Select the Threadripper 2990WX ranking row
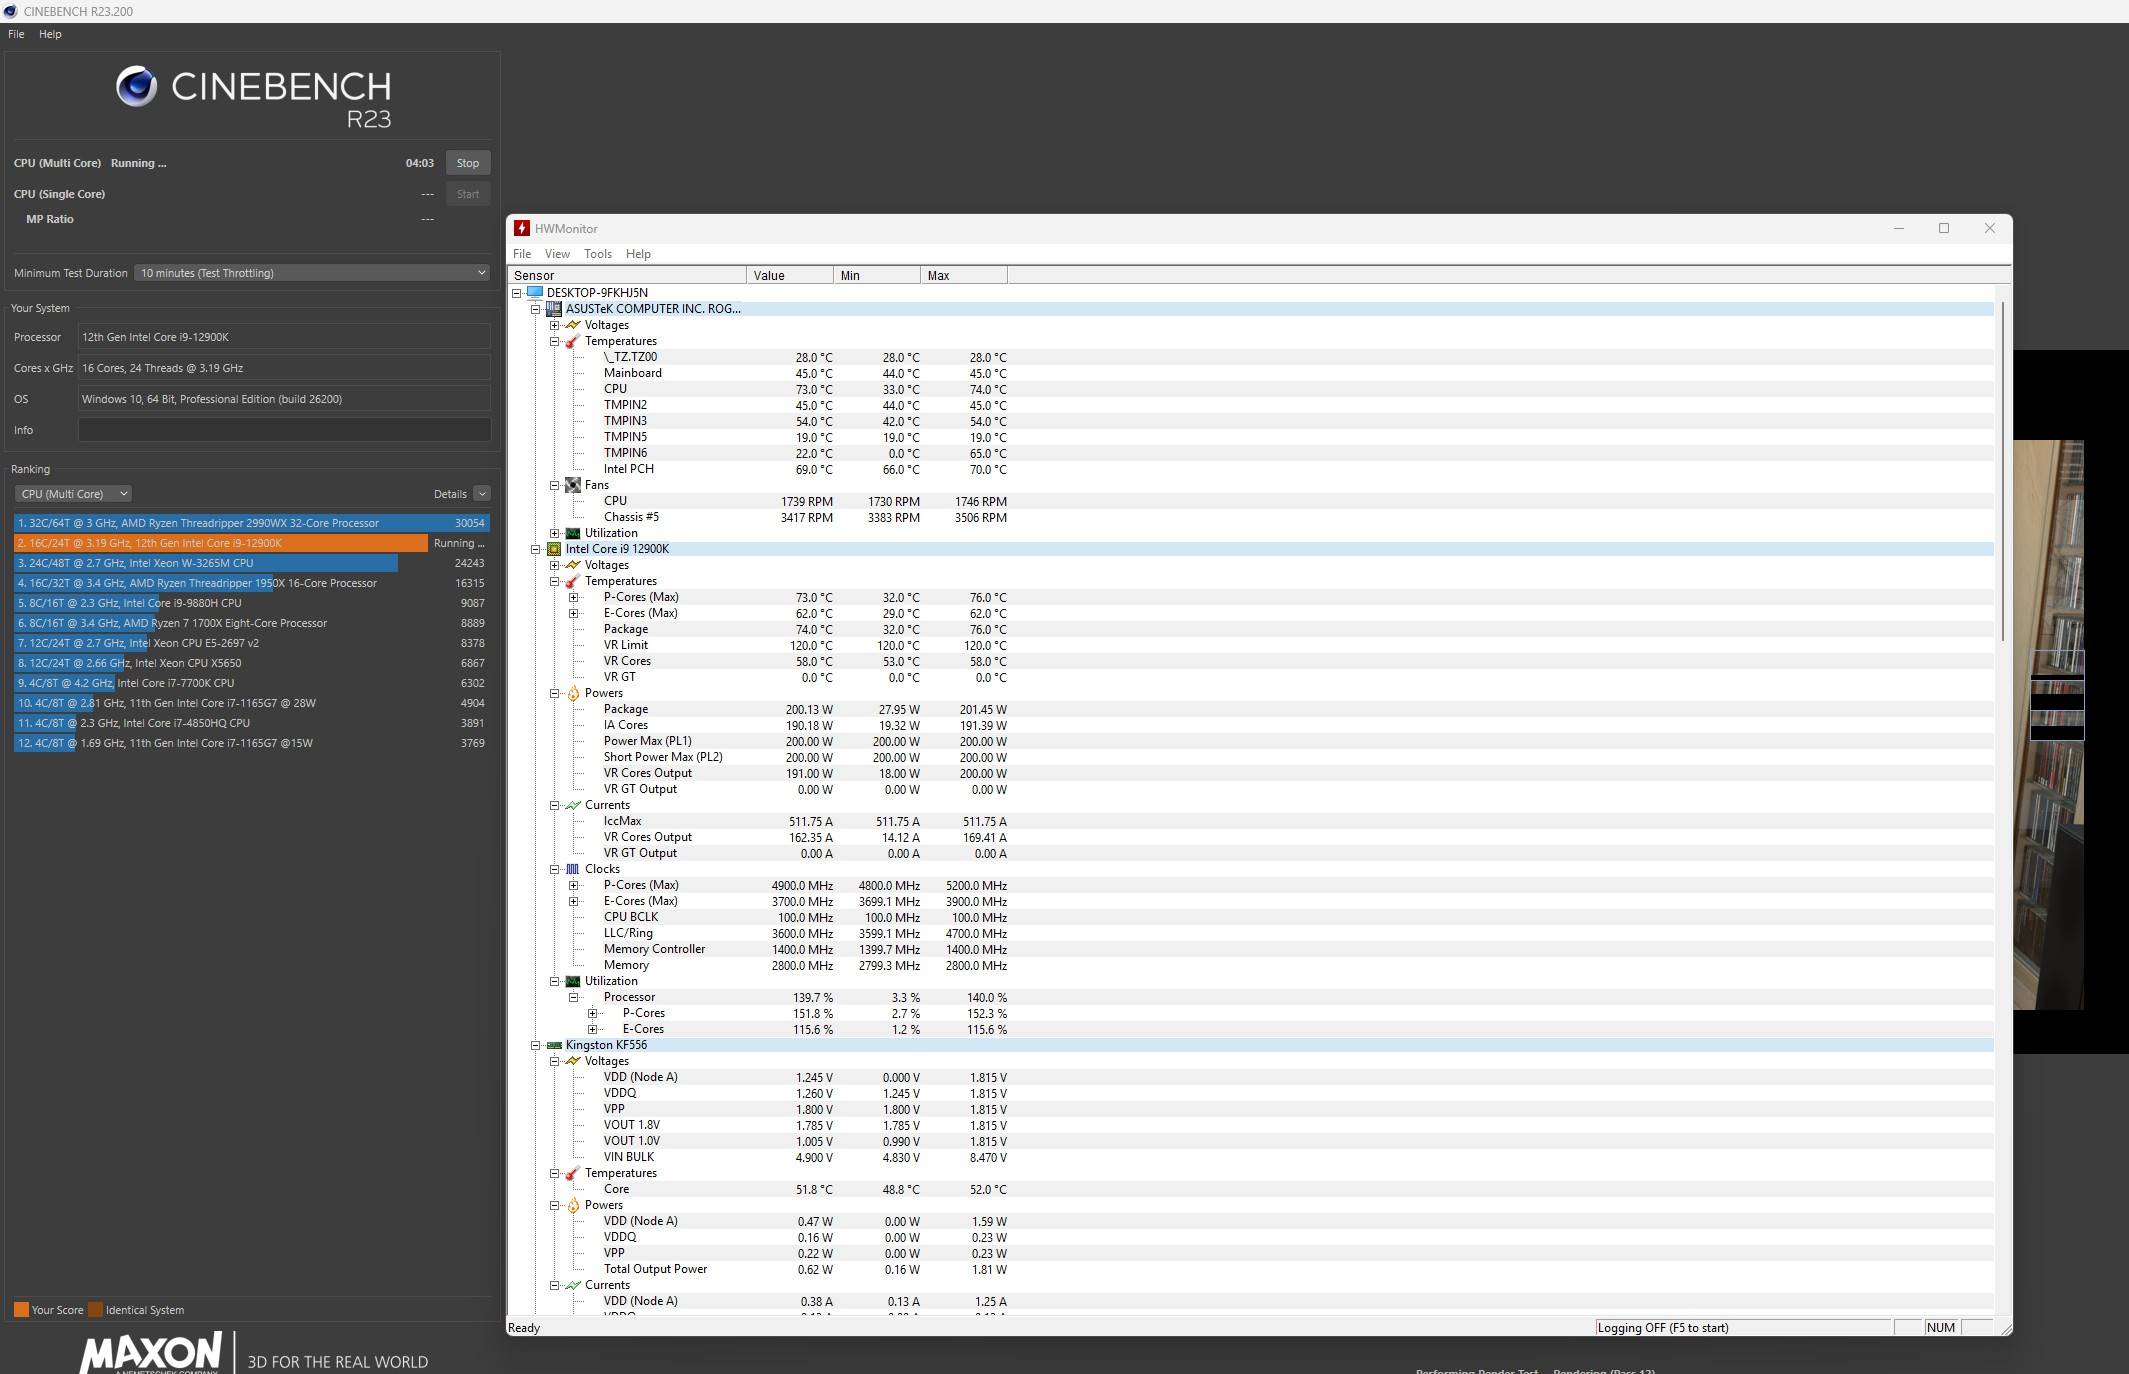2129x1374 pixels. click(x=251, y=523)
